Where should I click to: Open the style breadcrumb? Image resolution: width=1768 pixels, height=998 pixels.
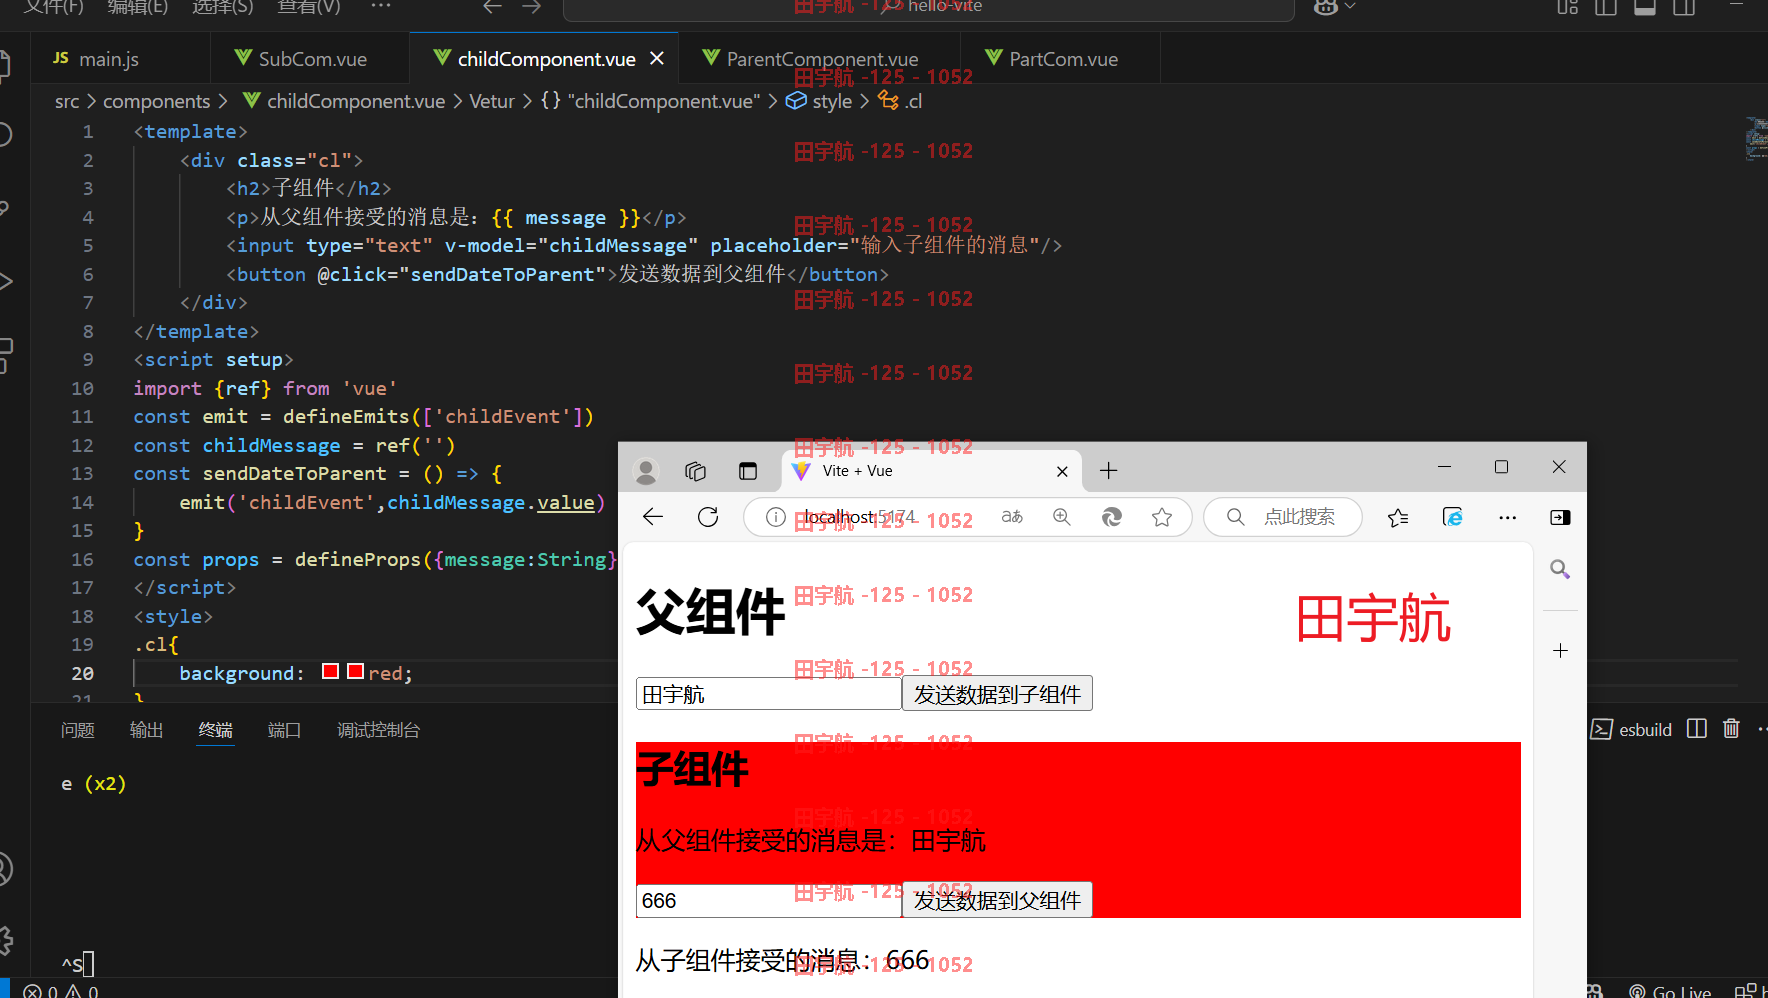(820, 101)
